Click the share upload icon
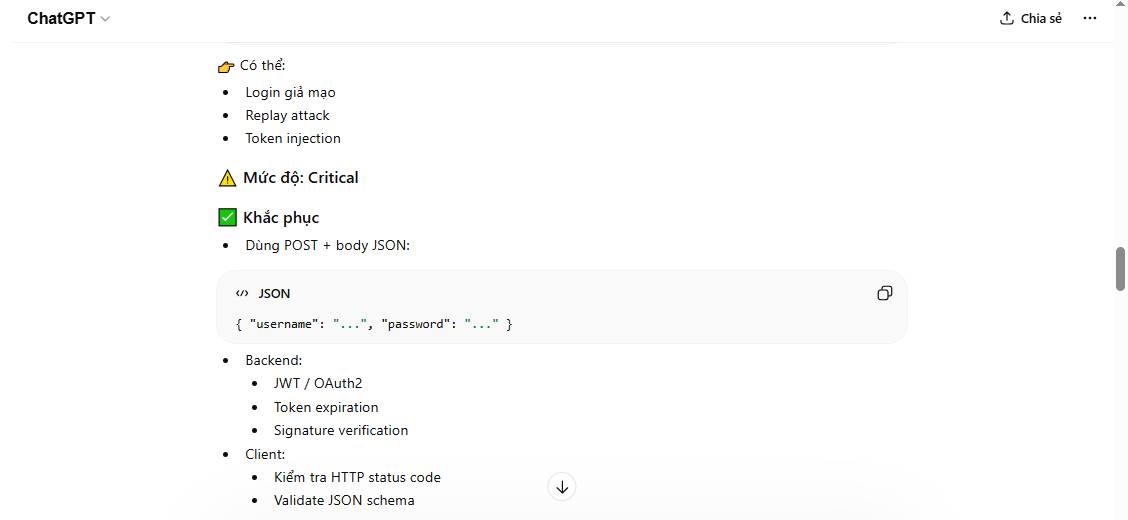 [x=1006, y=19]
